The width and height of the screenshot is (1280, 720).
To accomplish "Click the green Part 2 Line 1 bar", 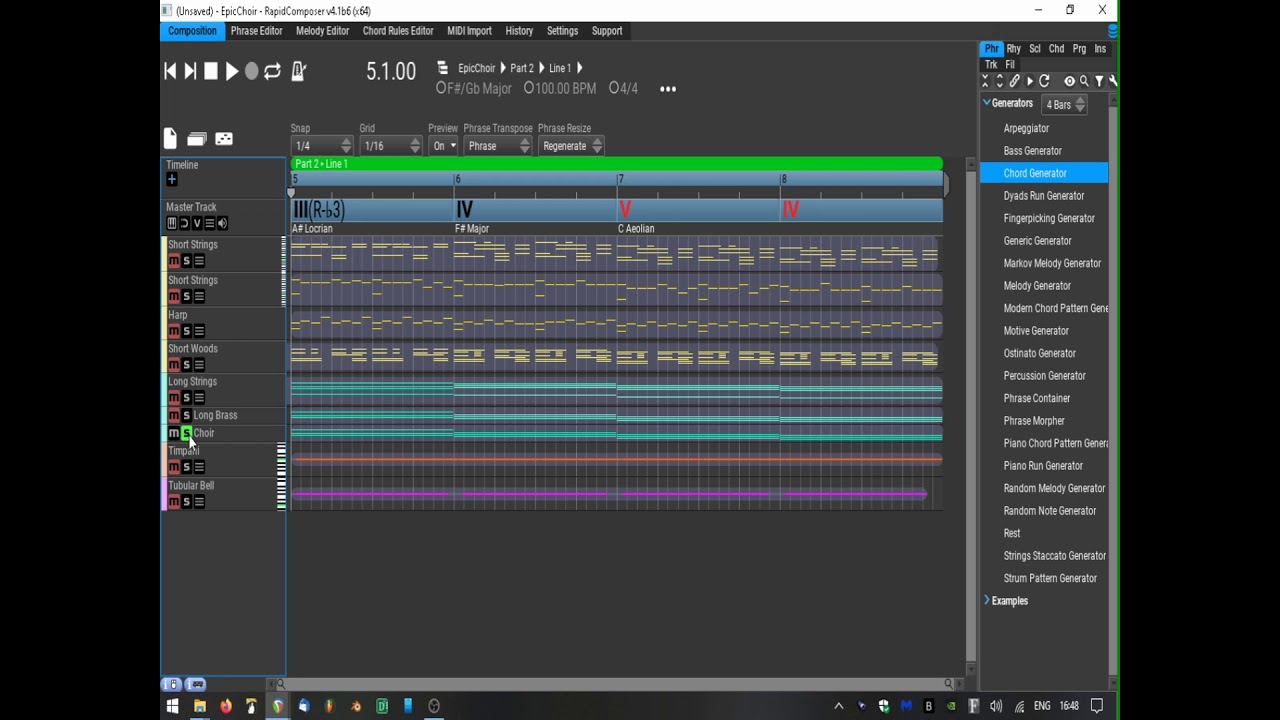I will click(x=616, y=164).
